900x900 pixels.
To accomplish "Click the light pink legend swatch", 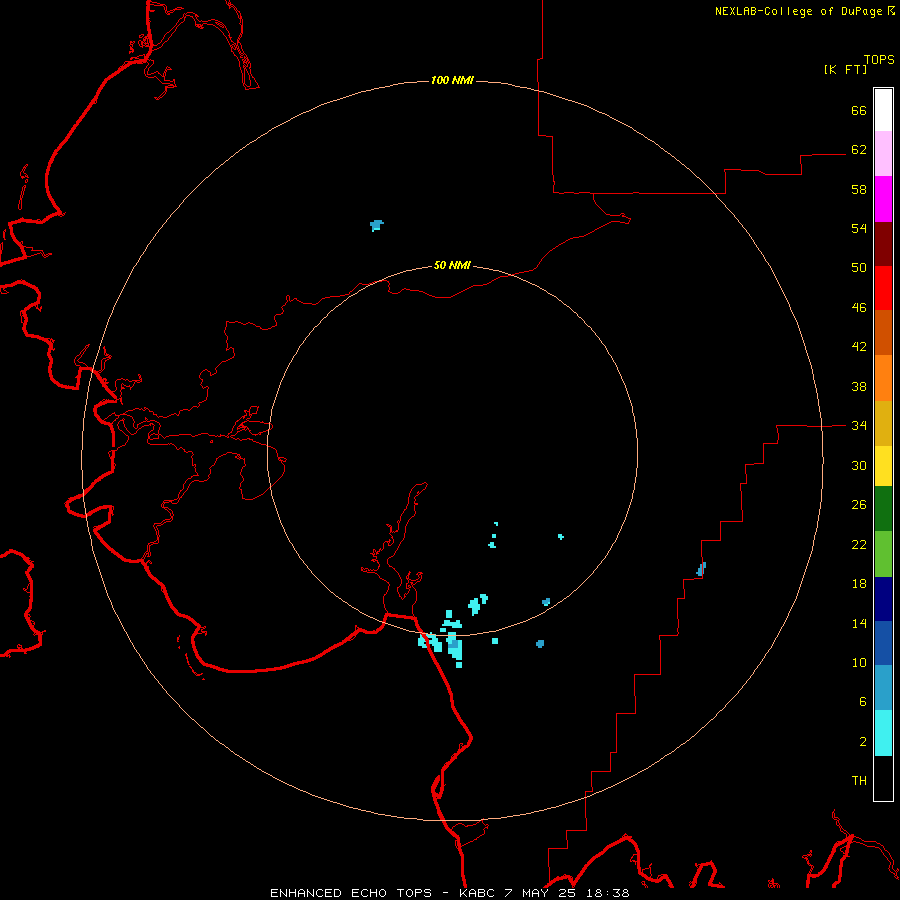I will coord(883,154).
